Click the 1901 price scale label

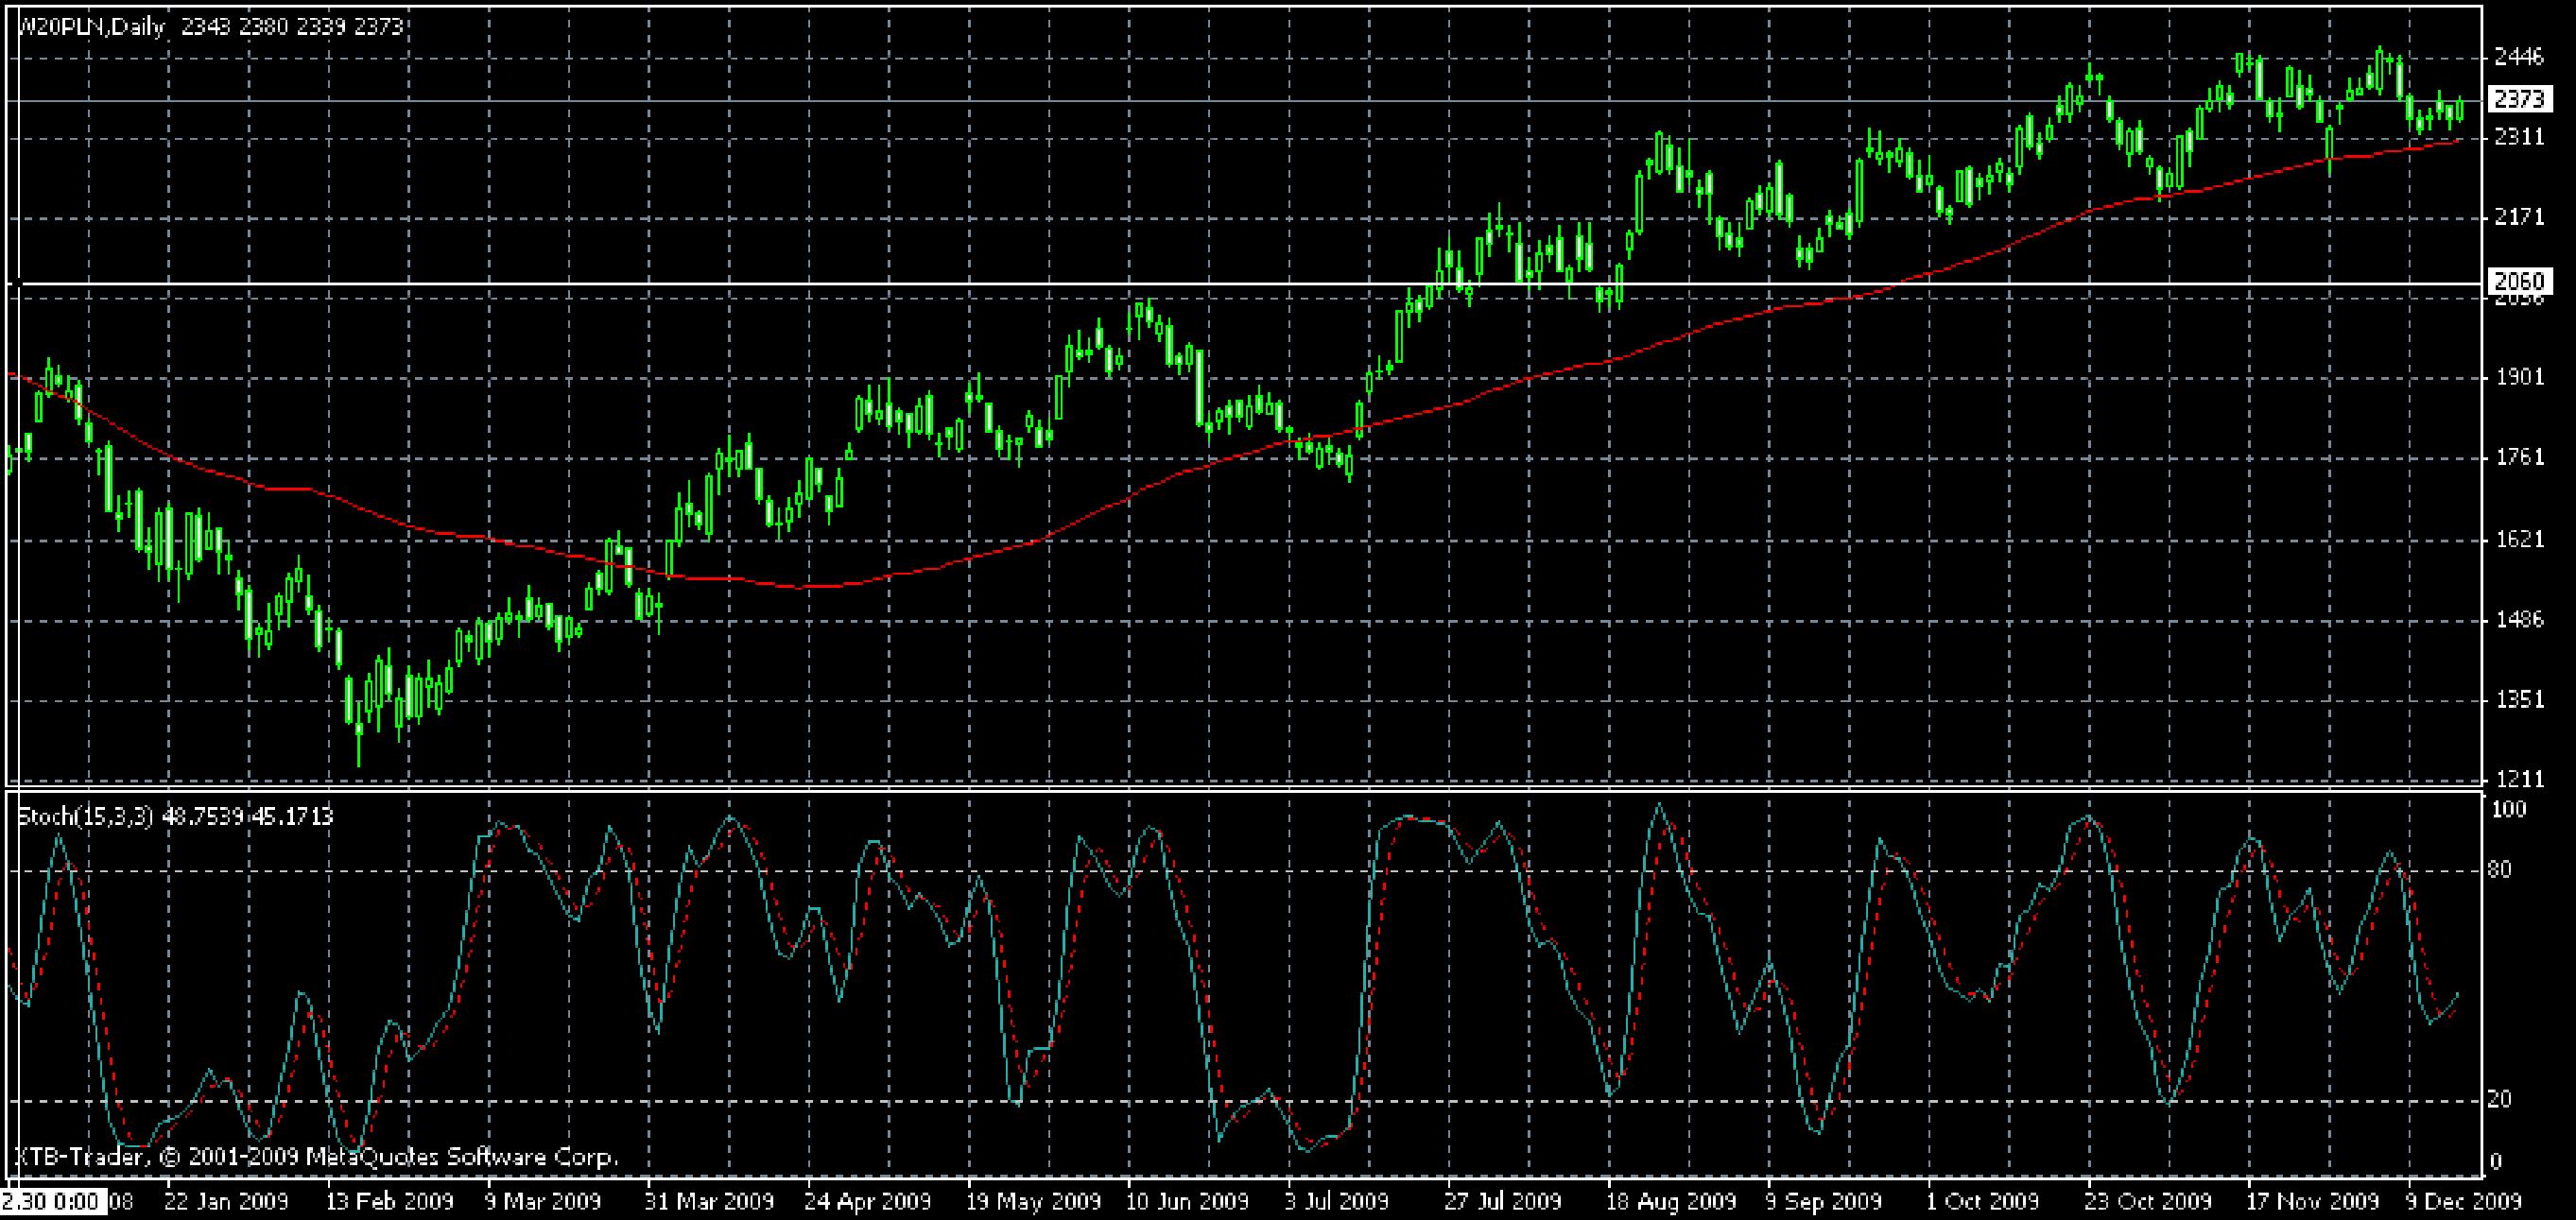click(x=2519, y=378)
